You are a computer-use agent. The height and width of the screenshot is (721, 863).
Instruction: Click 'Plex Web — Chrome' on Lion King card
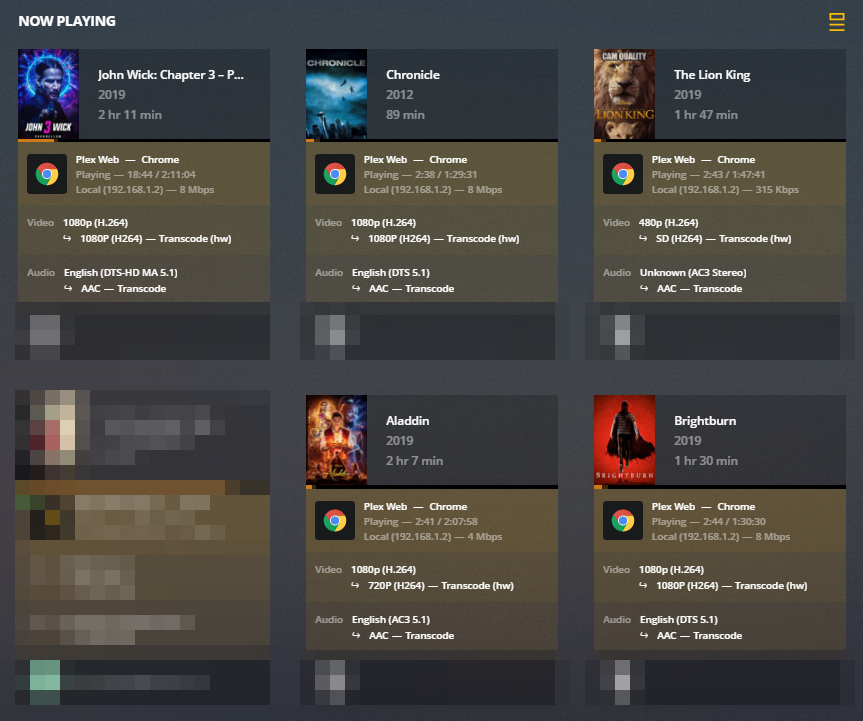click(703, 160)
